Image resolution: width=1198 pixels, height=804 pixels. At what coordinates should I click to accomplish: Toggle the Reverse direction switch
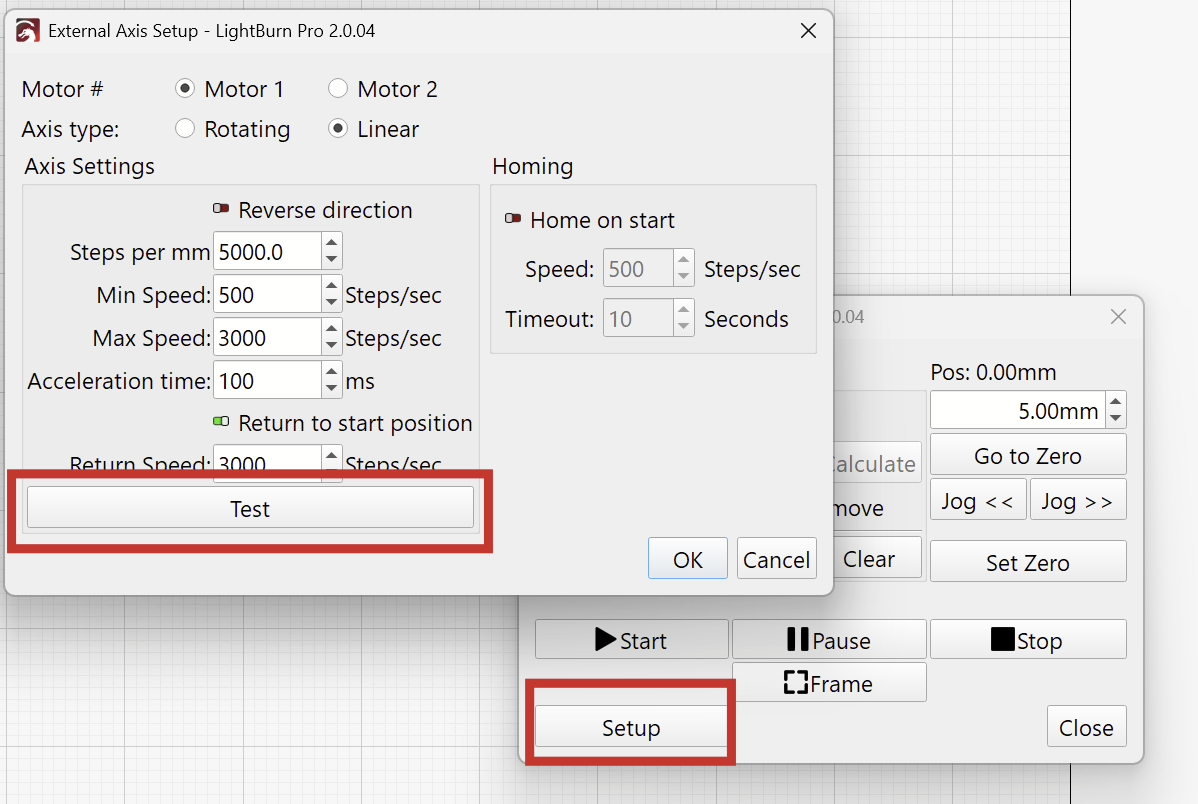pyautogui.click(x=221, y=210)
